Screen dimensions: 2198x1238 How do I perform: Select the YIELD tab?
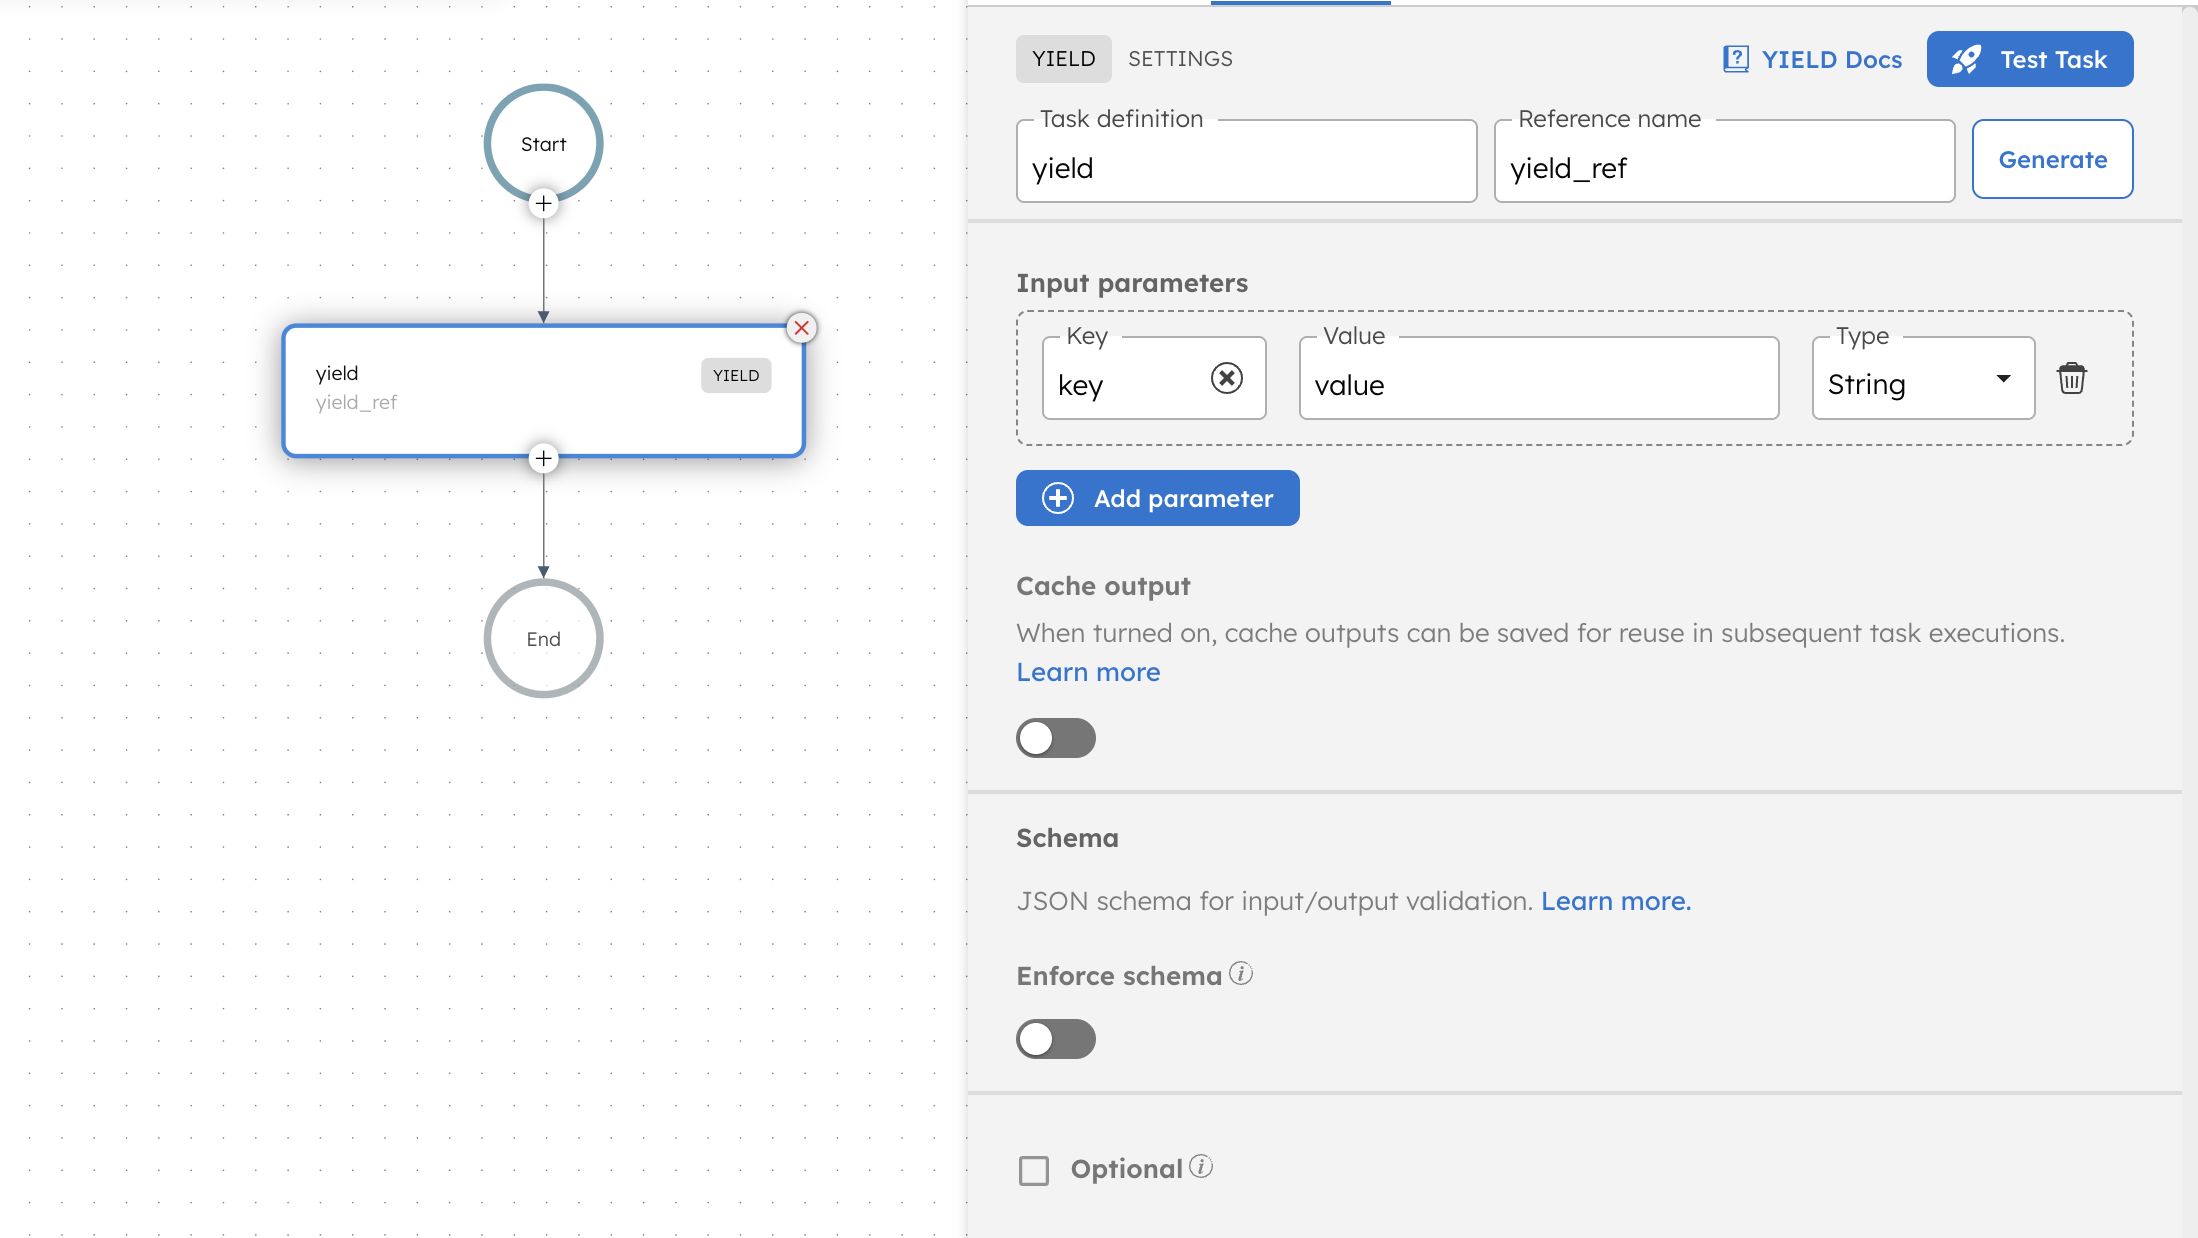[1063, 59]
